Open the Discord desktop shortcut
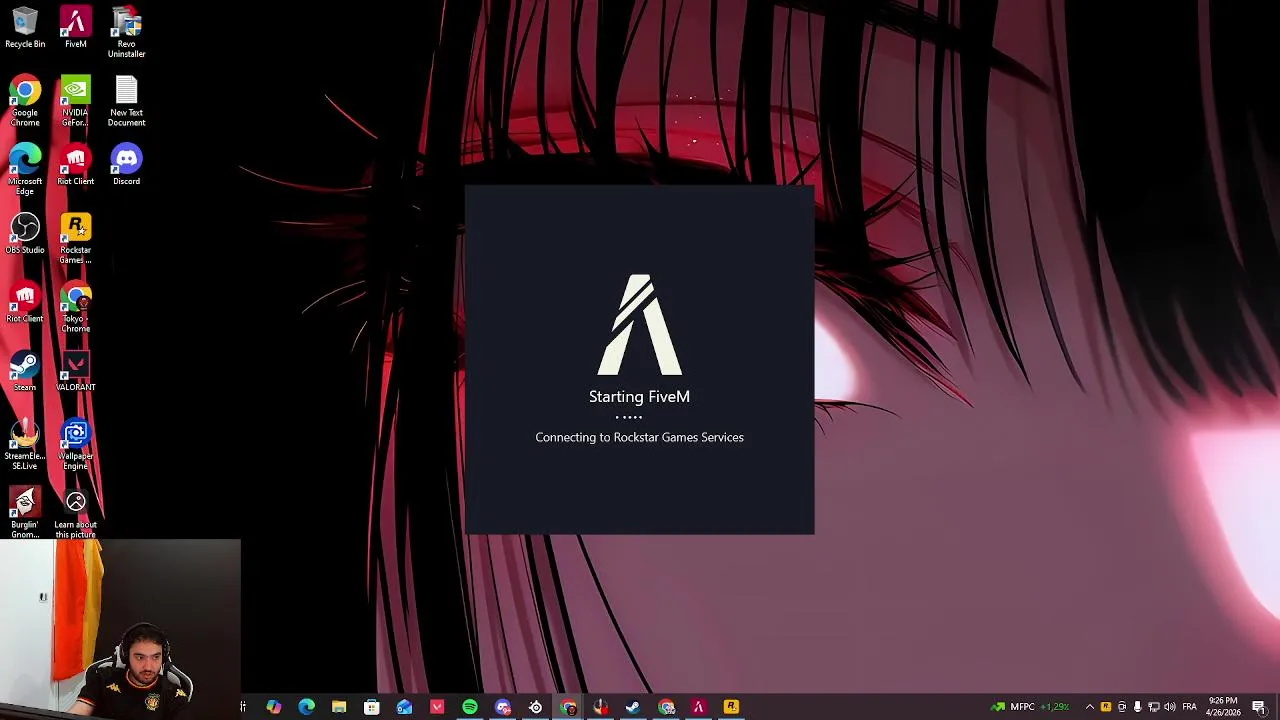The height and width of the screenshot is (720, 1280). [x=126, y=165]
